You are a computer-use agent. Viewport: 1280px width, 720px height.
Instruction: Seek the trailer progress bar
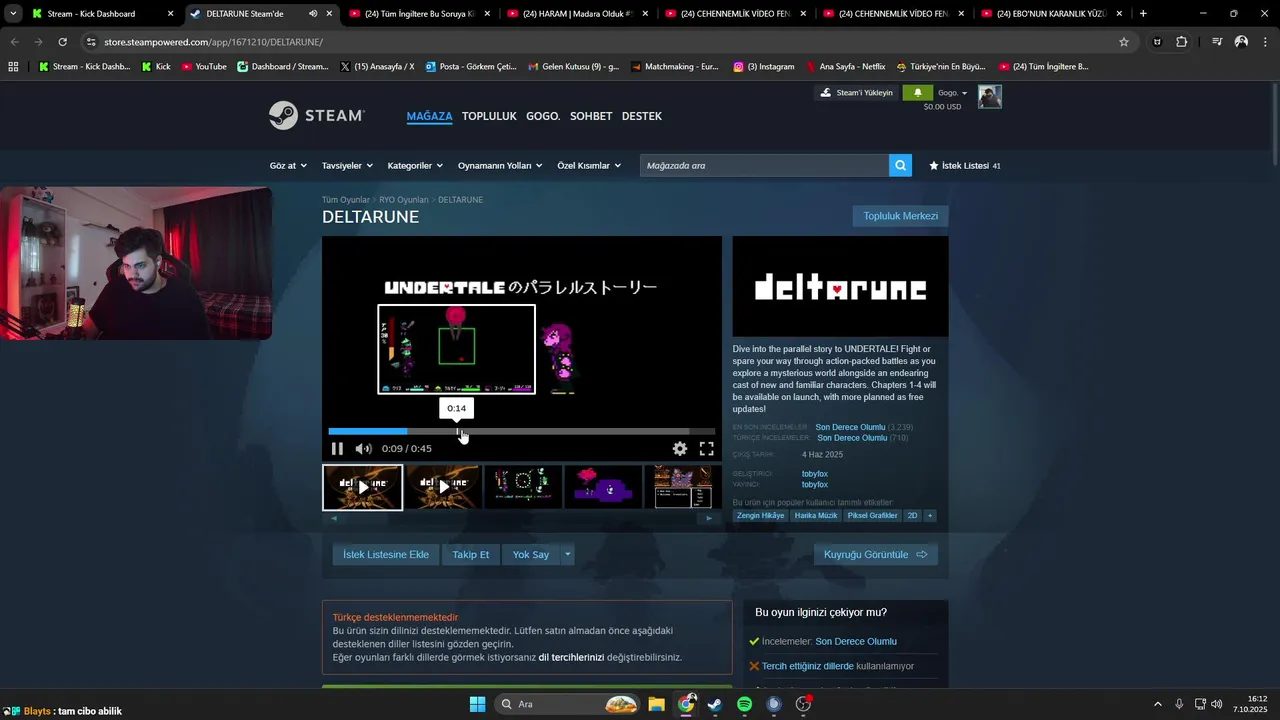coord(522,431)
